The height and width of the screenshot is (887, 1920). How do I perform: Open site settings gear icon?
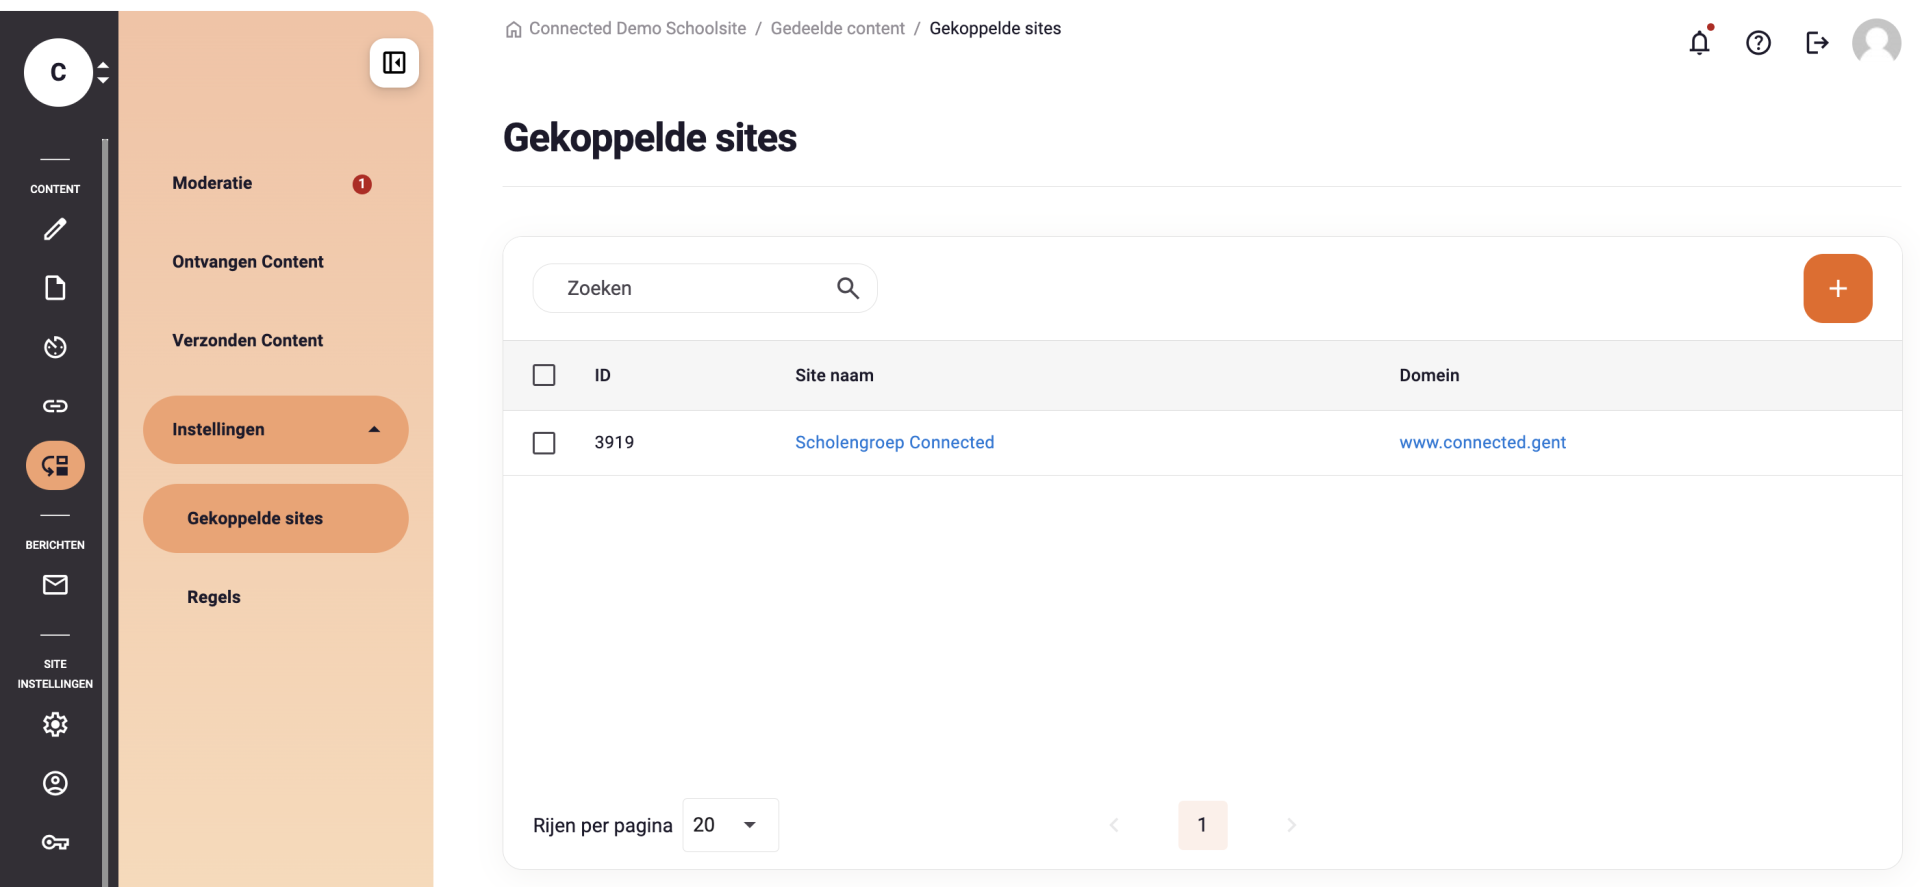(x=55, y=724)
